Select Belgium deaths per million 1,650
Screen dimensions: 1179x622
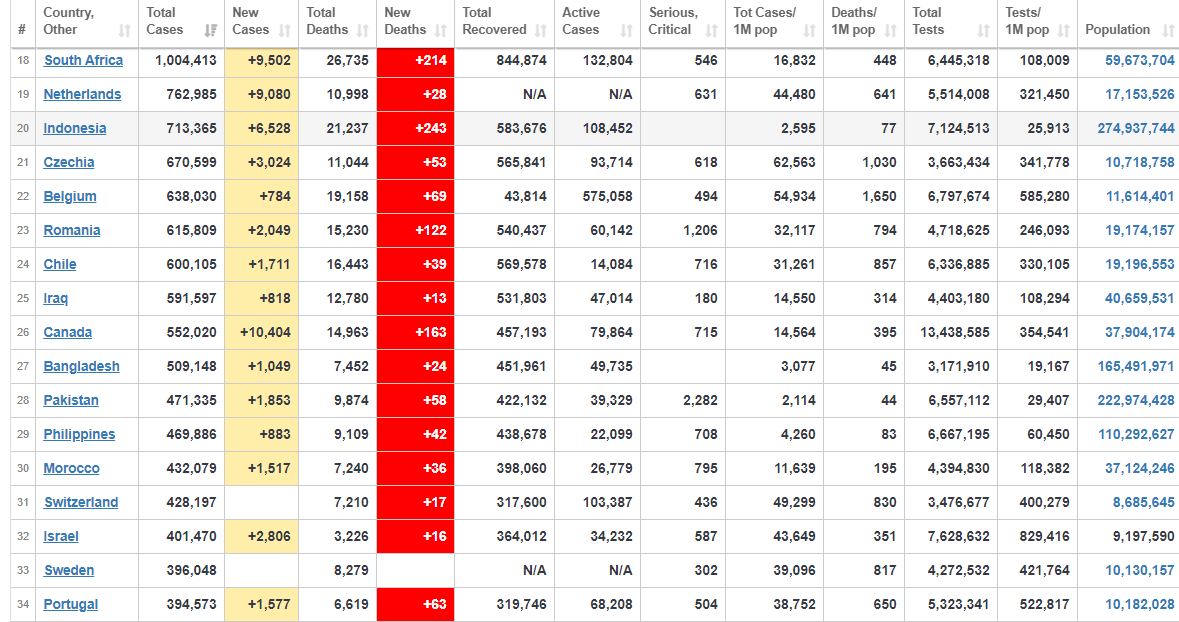[864, 196]
